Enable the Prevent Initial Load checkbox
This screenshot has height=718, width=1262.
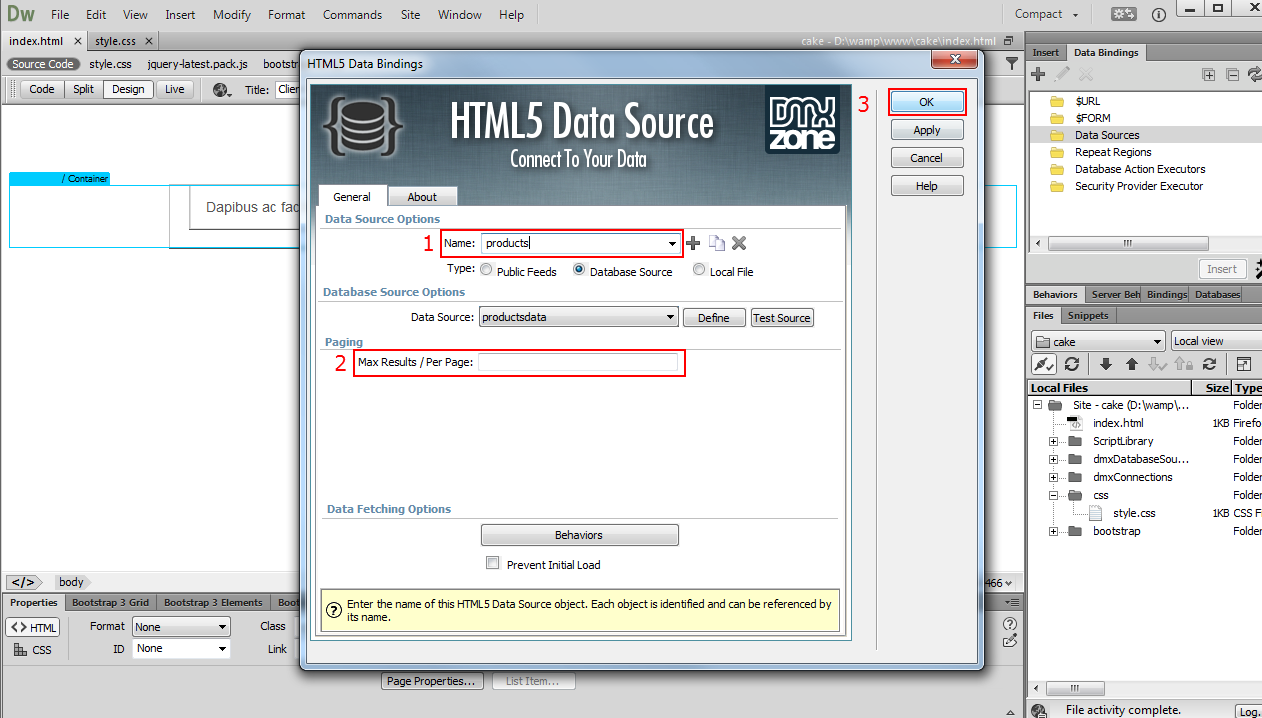click(x=492, y=563)
